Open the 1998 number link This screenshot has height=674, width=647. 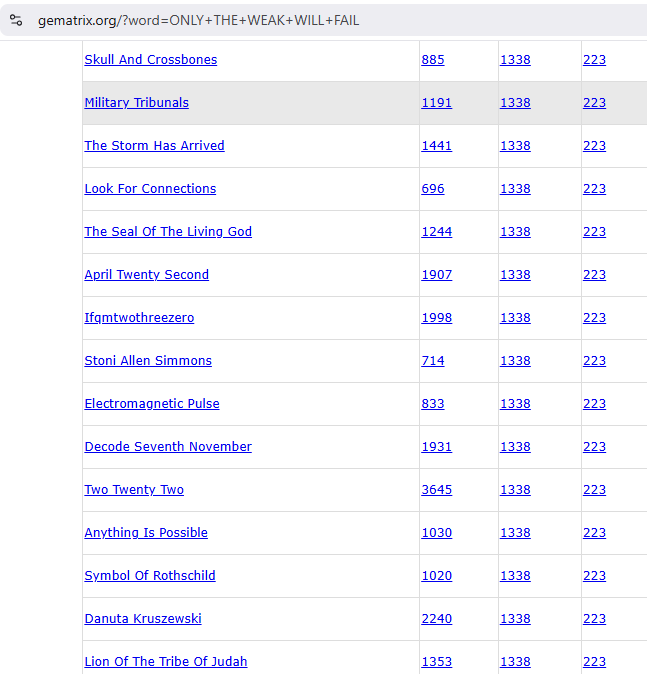pos(437,318)
